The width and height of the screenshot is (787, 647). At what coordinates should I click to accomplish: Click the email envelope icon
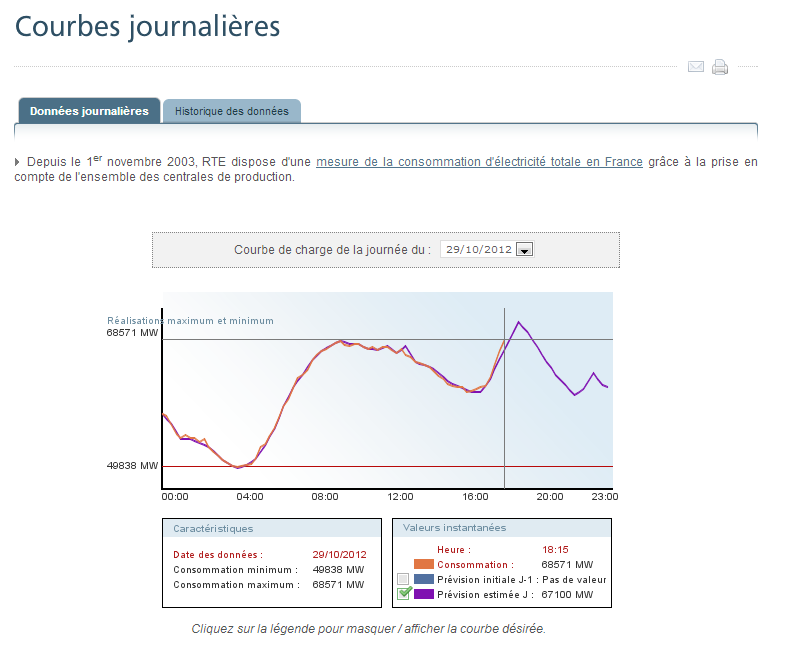tap(696, 66)
